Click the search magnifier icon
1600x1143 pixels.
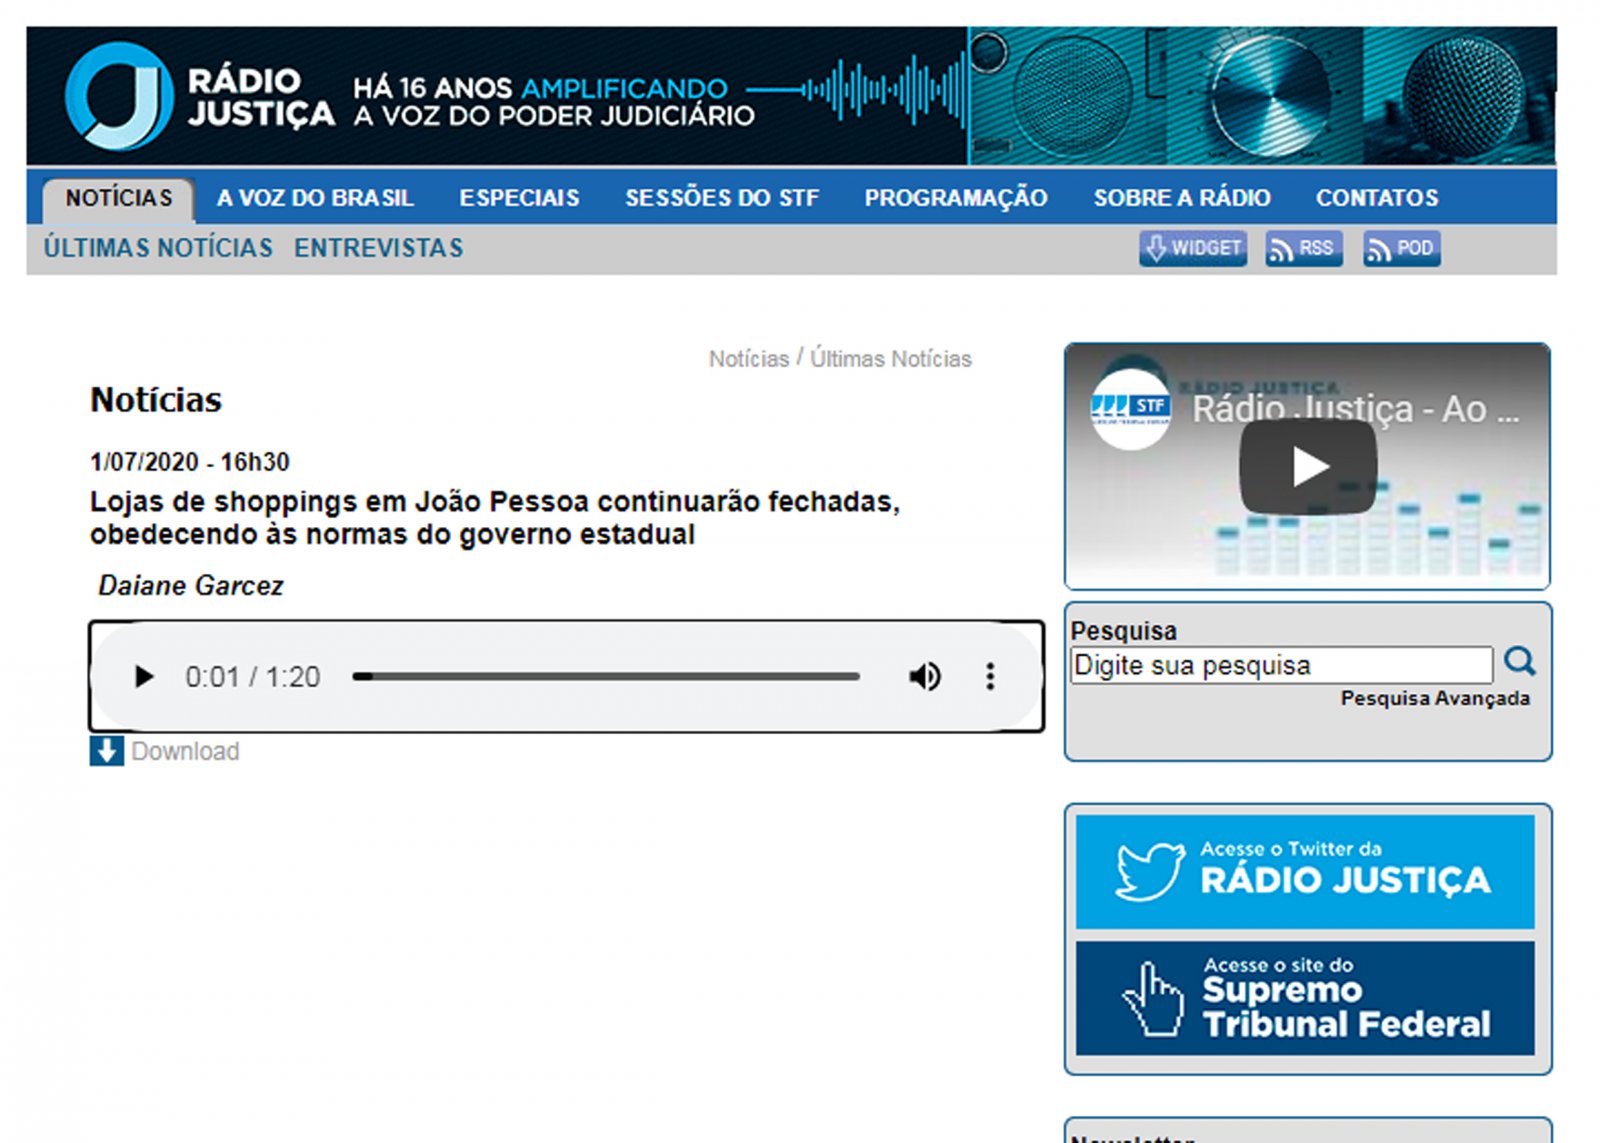[x=1519, y=662]
